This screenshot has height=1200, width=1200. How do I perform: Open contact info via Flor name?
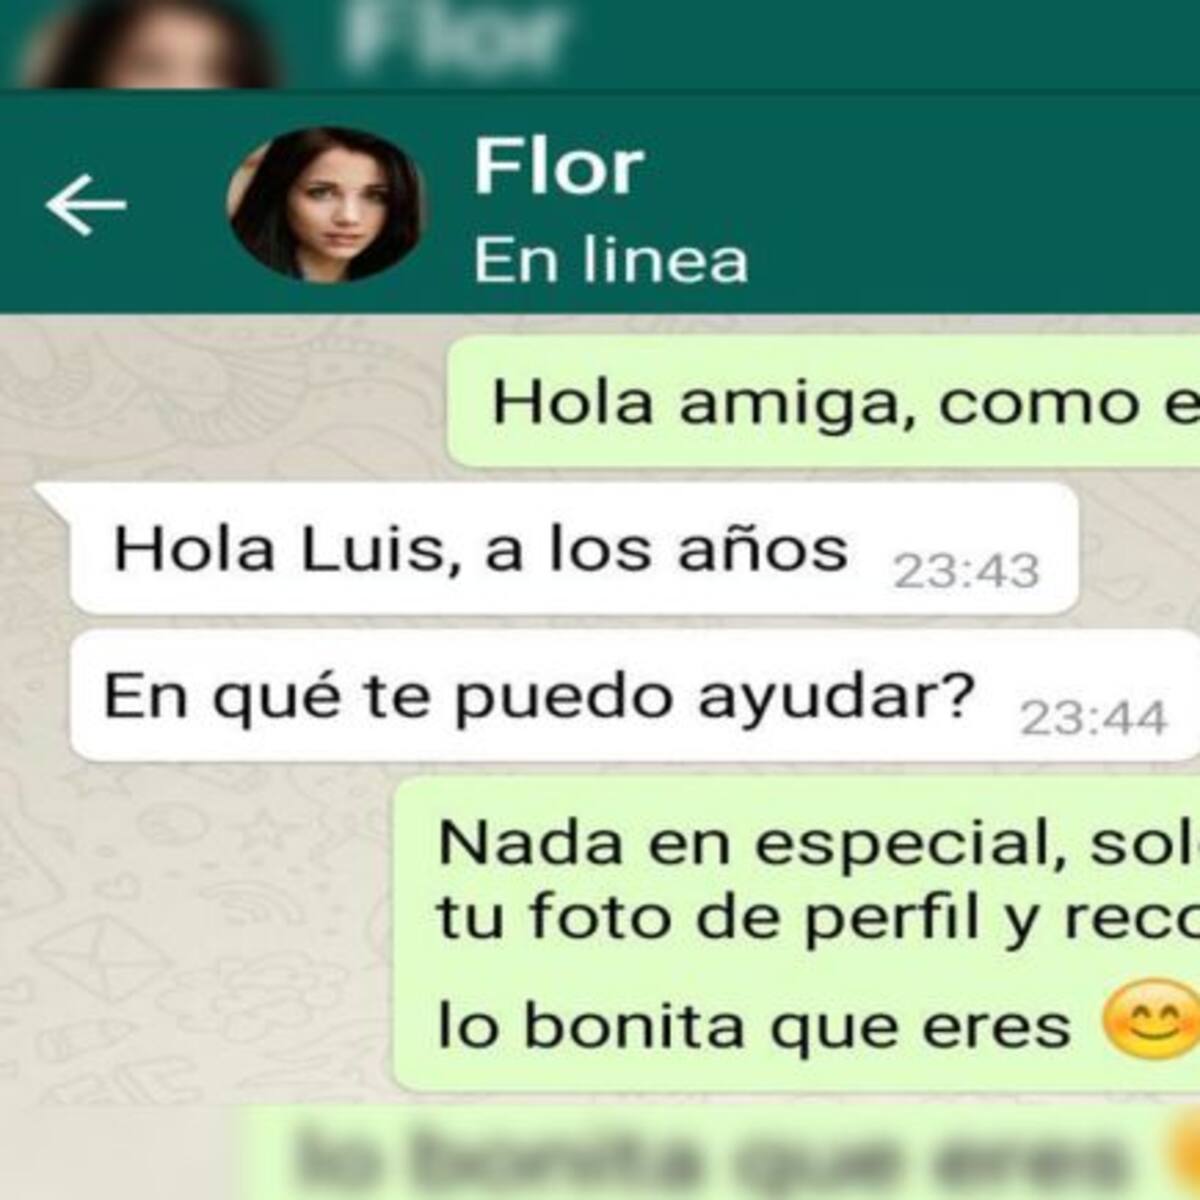click(x=558, y=166)
